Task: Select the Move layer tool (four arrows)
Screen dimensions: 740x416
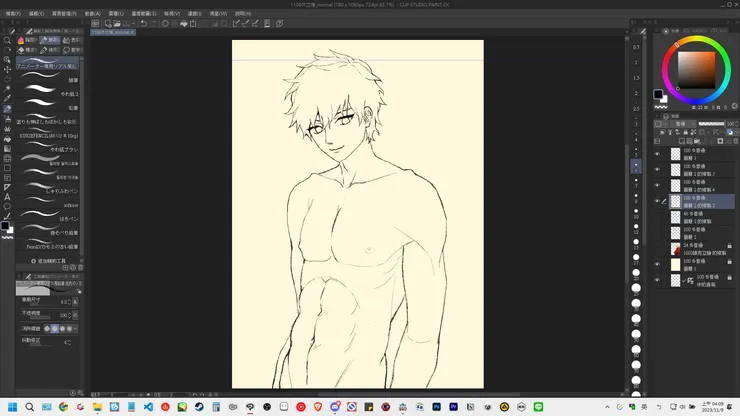Action: [x=7, y=69]
